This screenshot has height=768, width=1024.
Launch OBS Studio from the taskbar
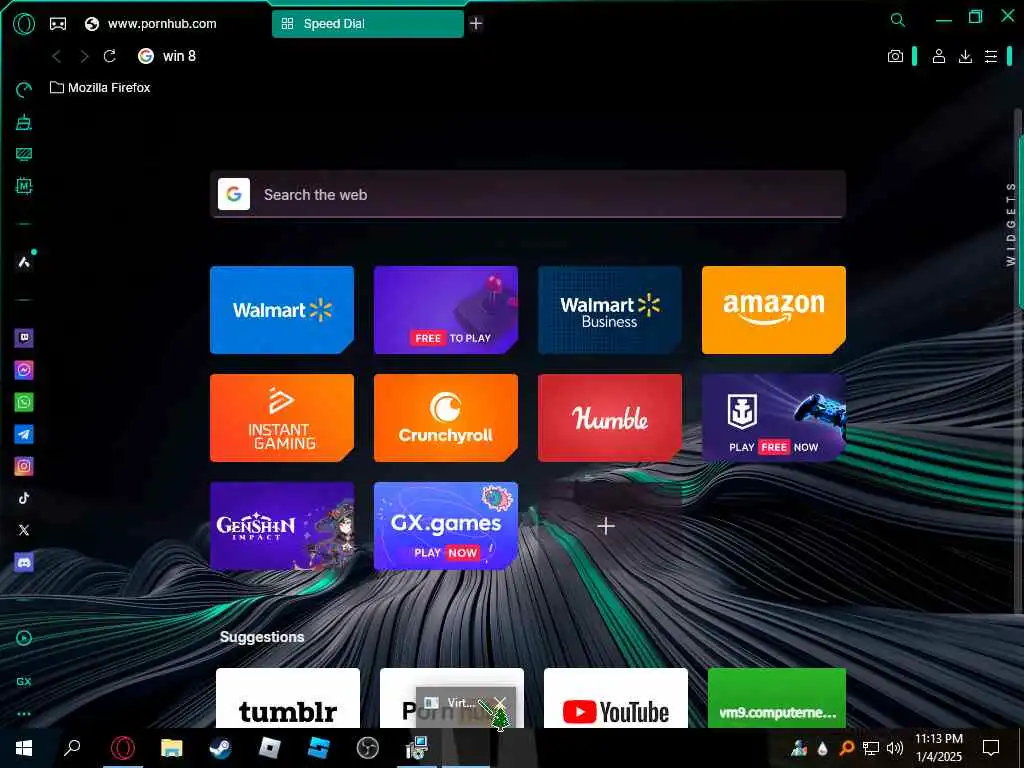[368, 748]
